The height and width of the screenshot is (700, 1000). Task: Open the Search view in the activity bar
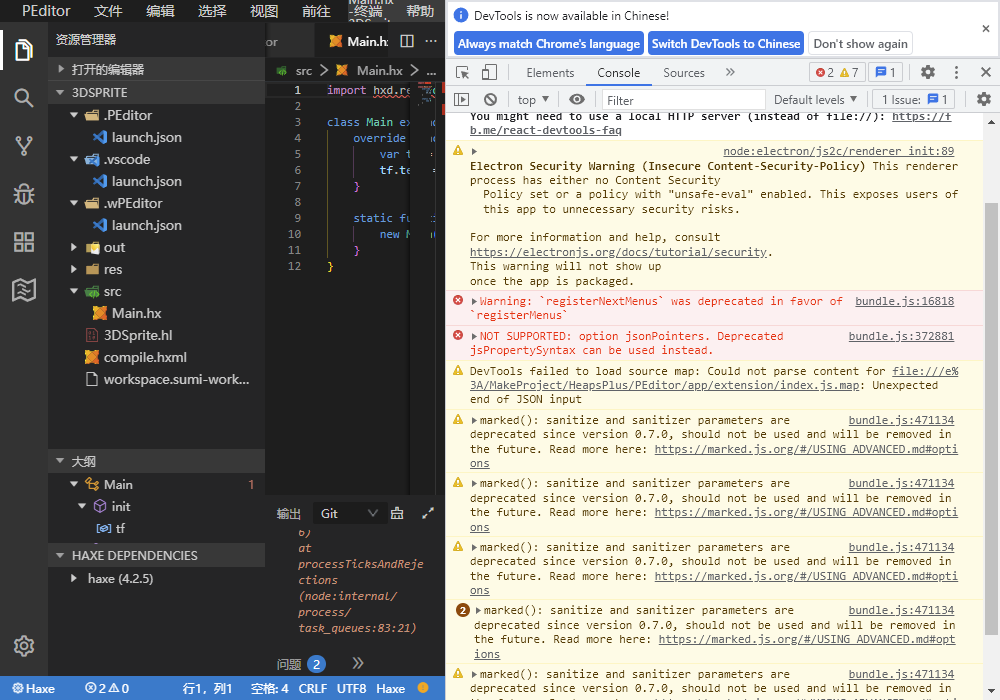[x=24, y=100]
